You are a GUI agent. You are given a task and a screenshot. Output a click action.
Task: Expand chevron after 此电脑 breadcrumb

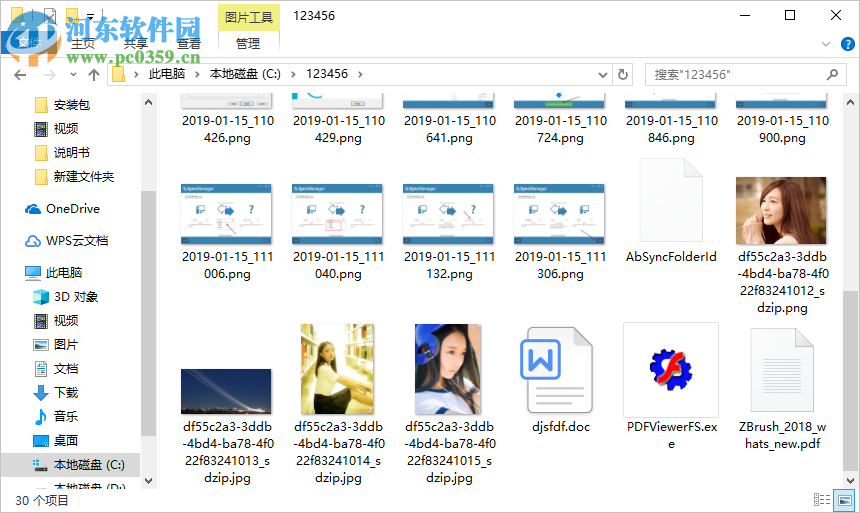pyautogui.click(x=197, y=75)
